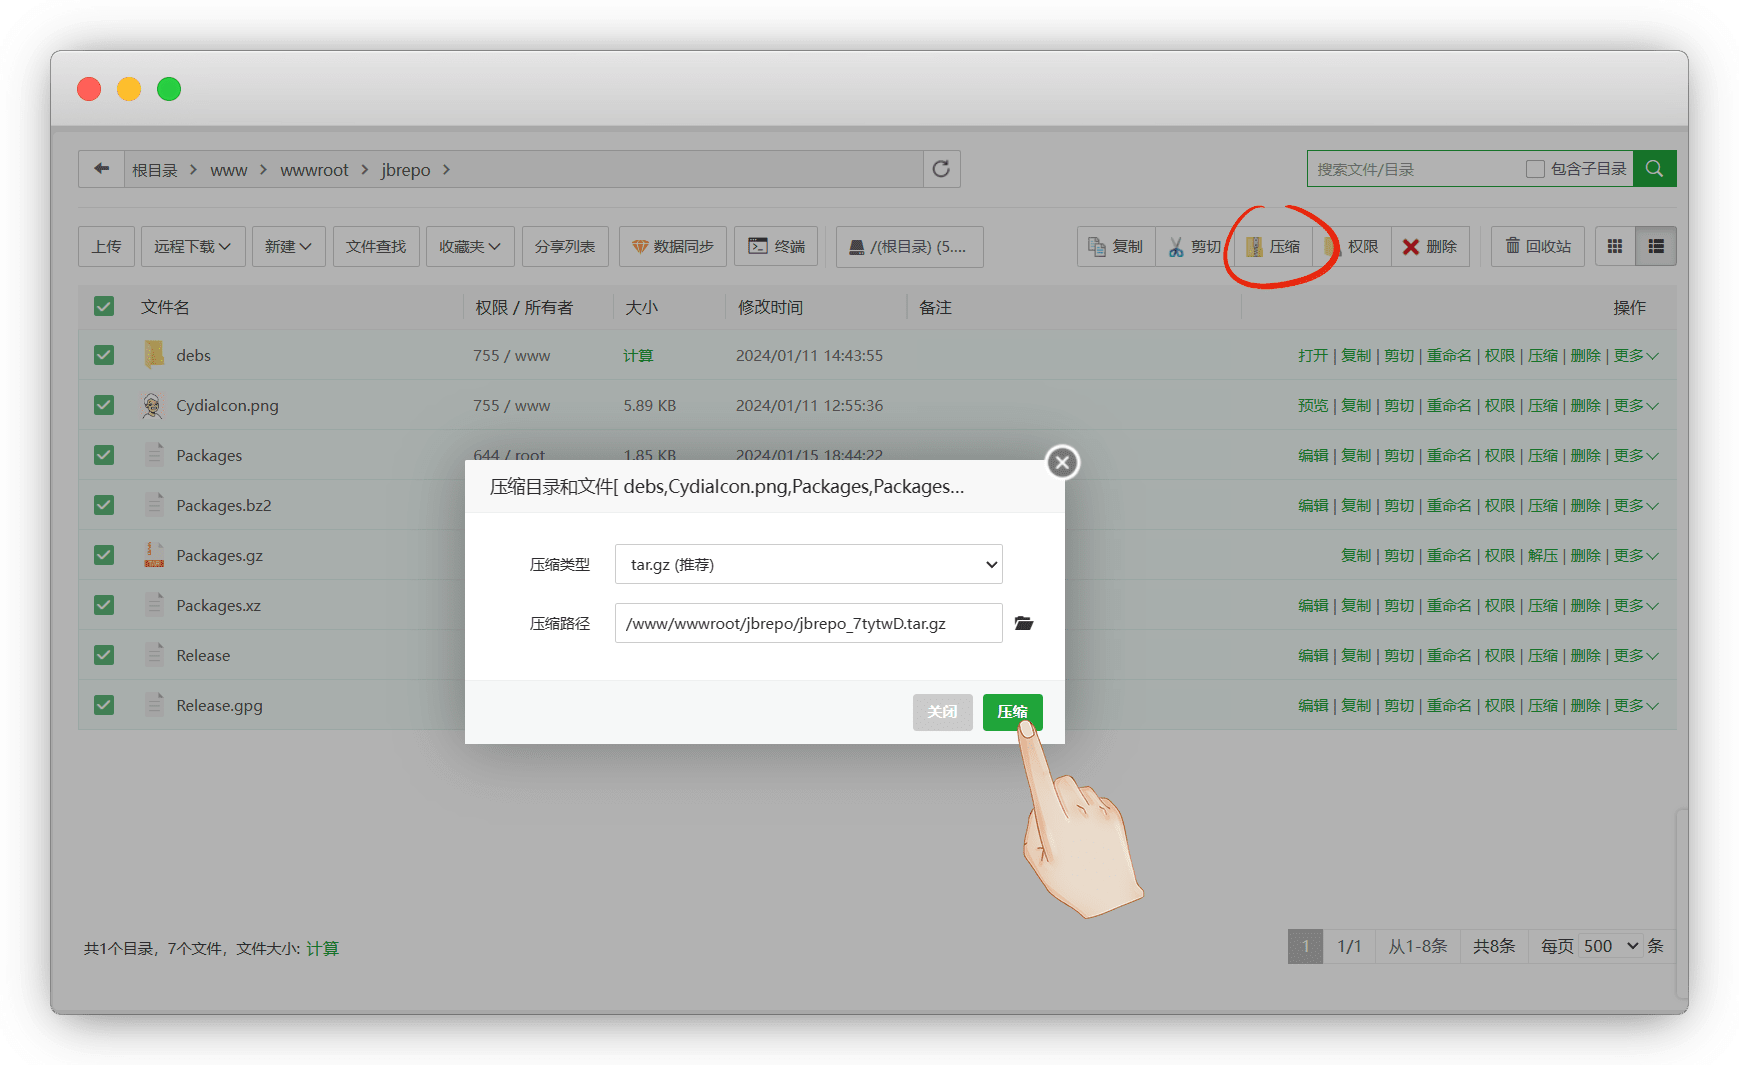Screen dimensions: 1739x1065
Task: Click wwwroot in the breadcrumb path
Action: [314, 170]
